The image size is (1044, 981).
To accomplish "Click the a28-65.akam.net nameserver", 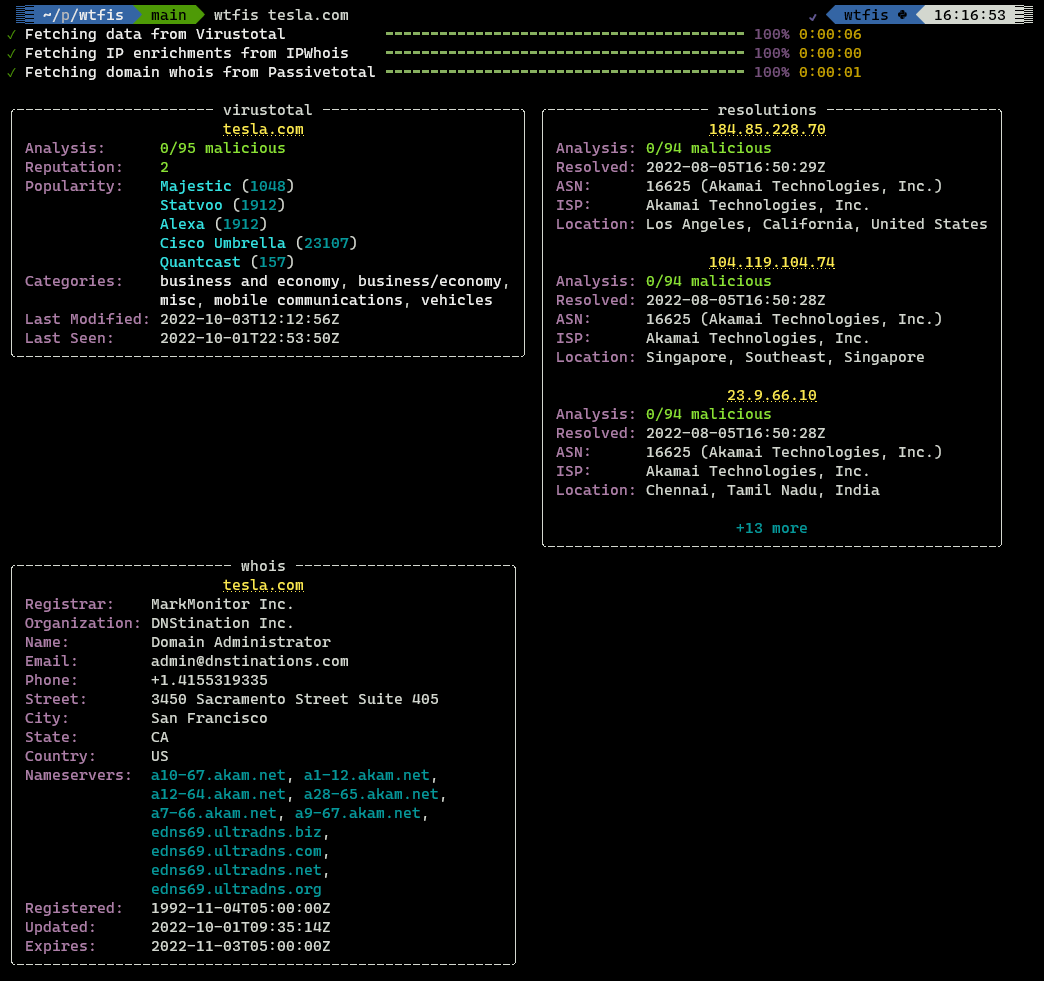I will click(372, 795).
